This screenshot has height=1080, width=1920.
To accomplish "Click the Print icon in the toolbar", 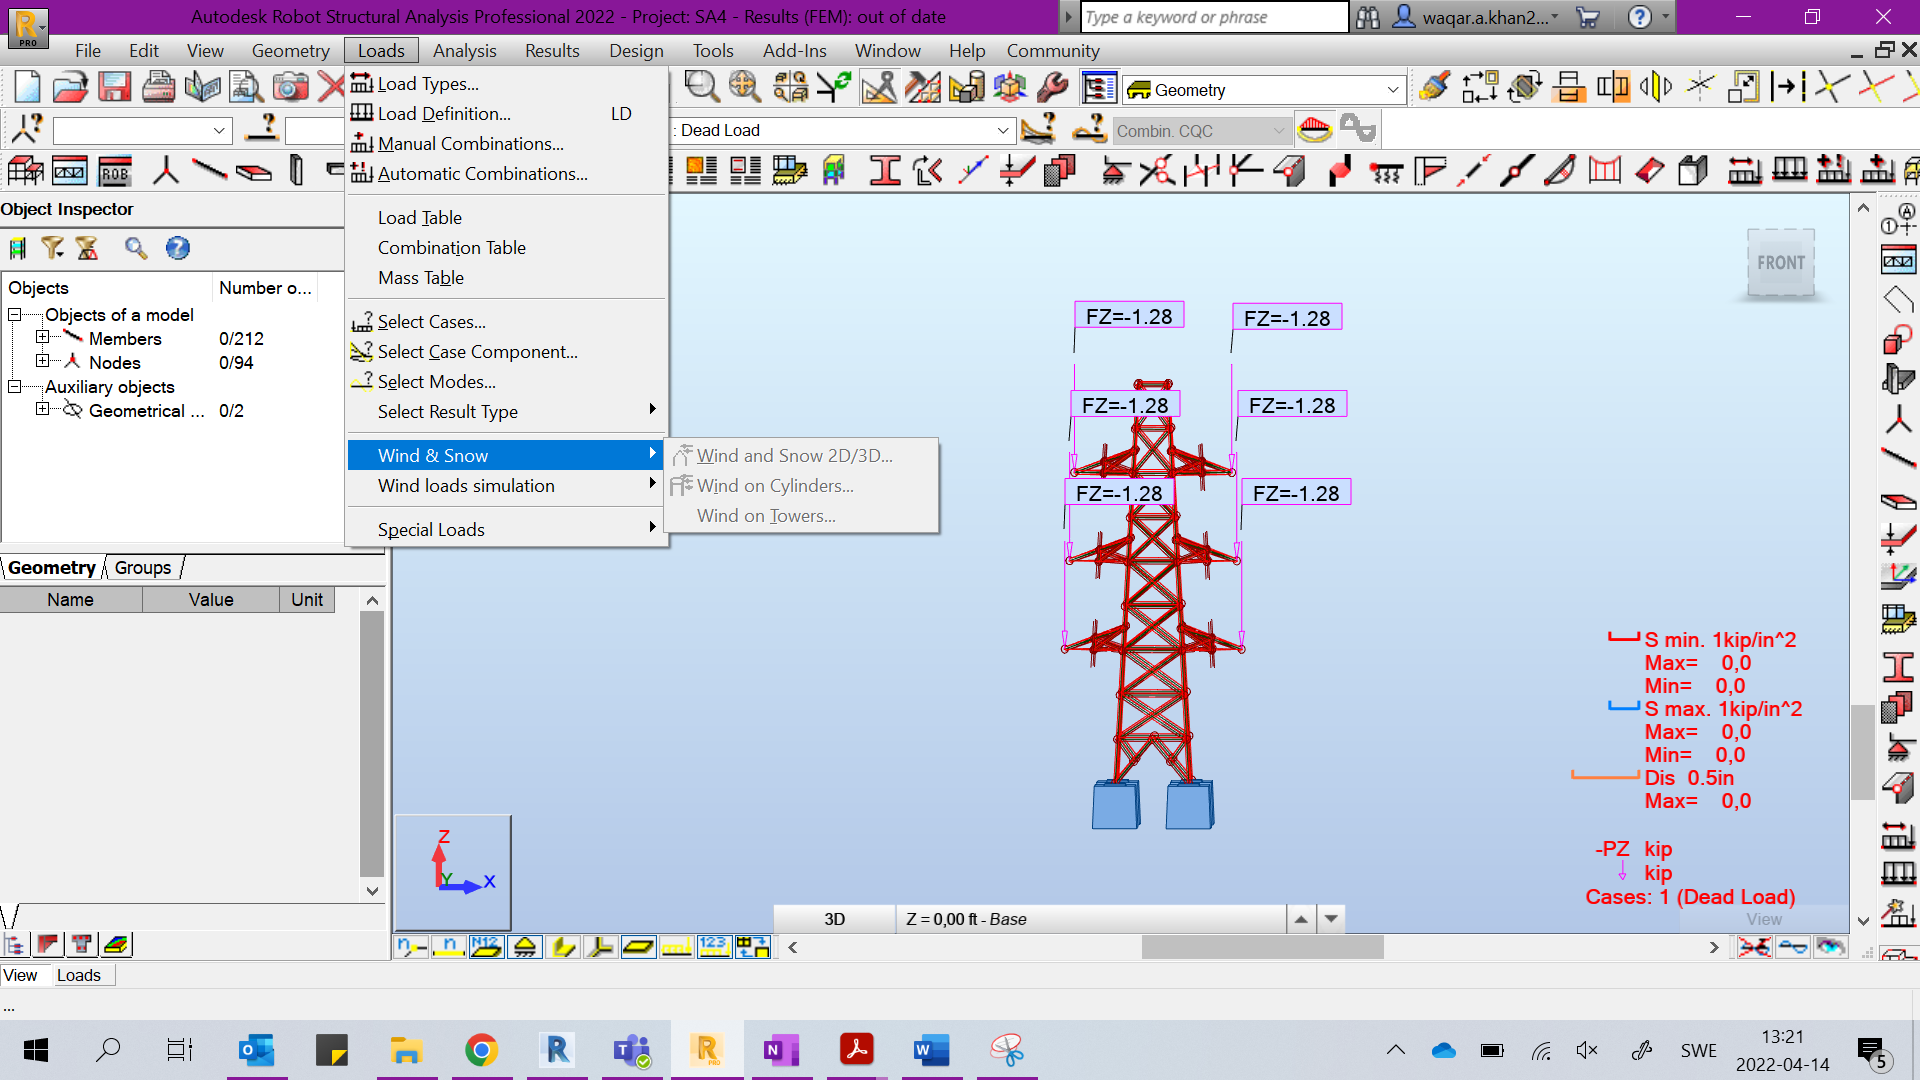I will click(x=159, y=87).
